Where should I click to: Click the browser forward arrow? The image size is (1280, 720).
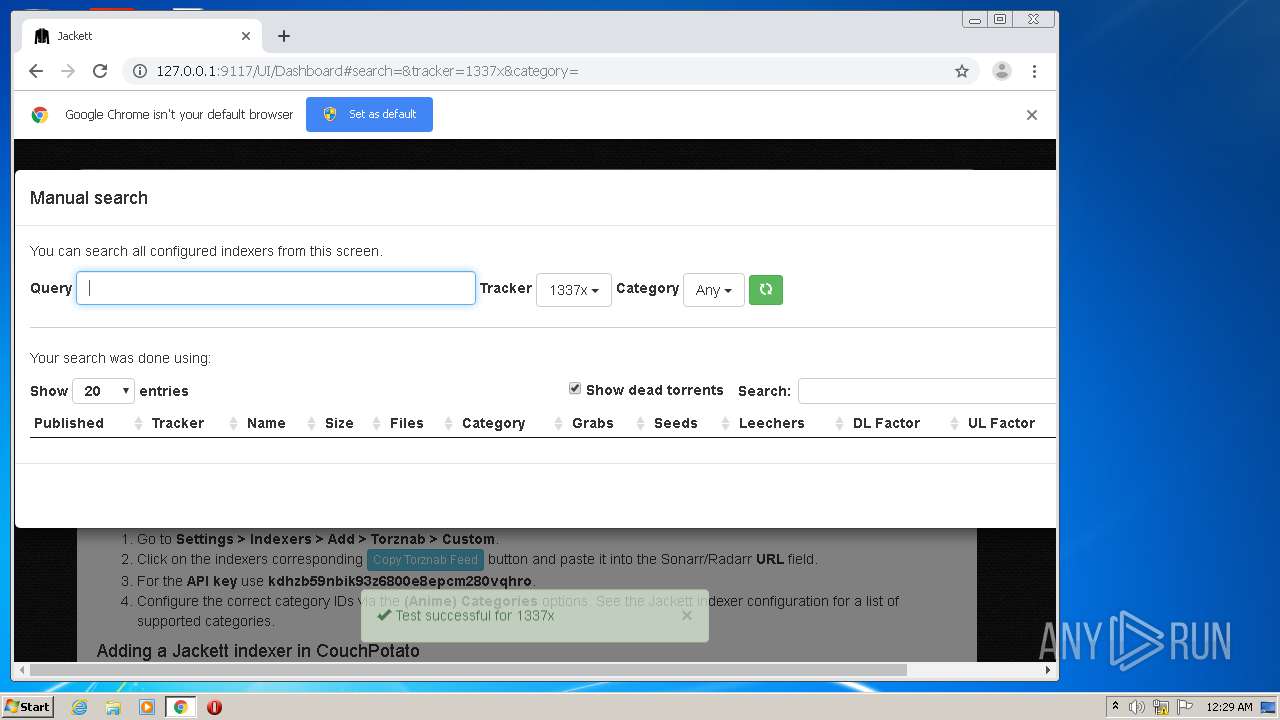pyautogui.click(x=68, y=71)
